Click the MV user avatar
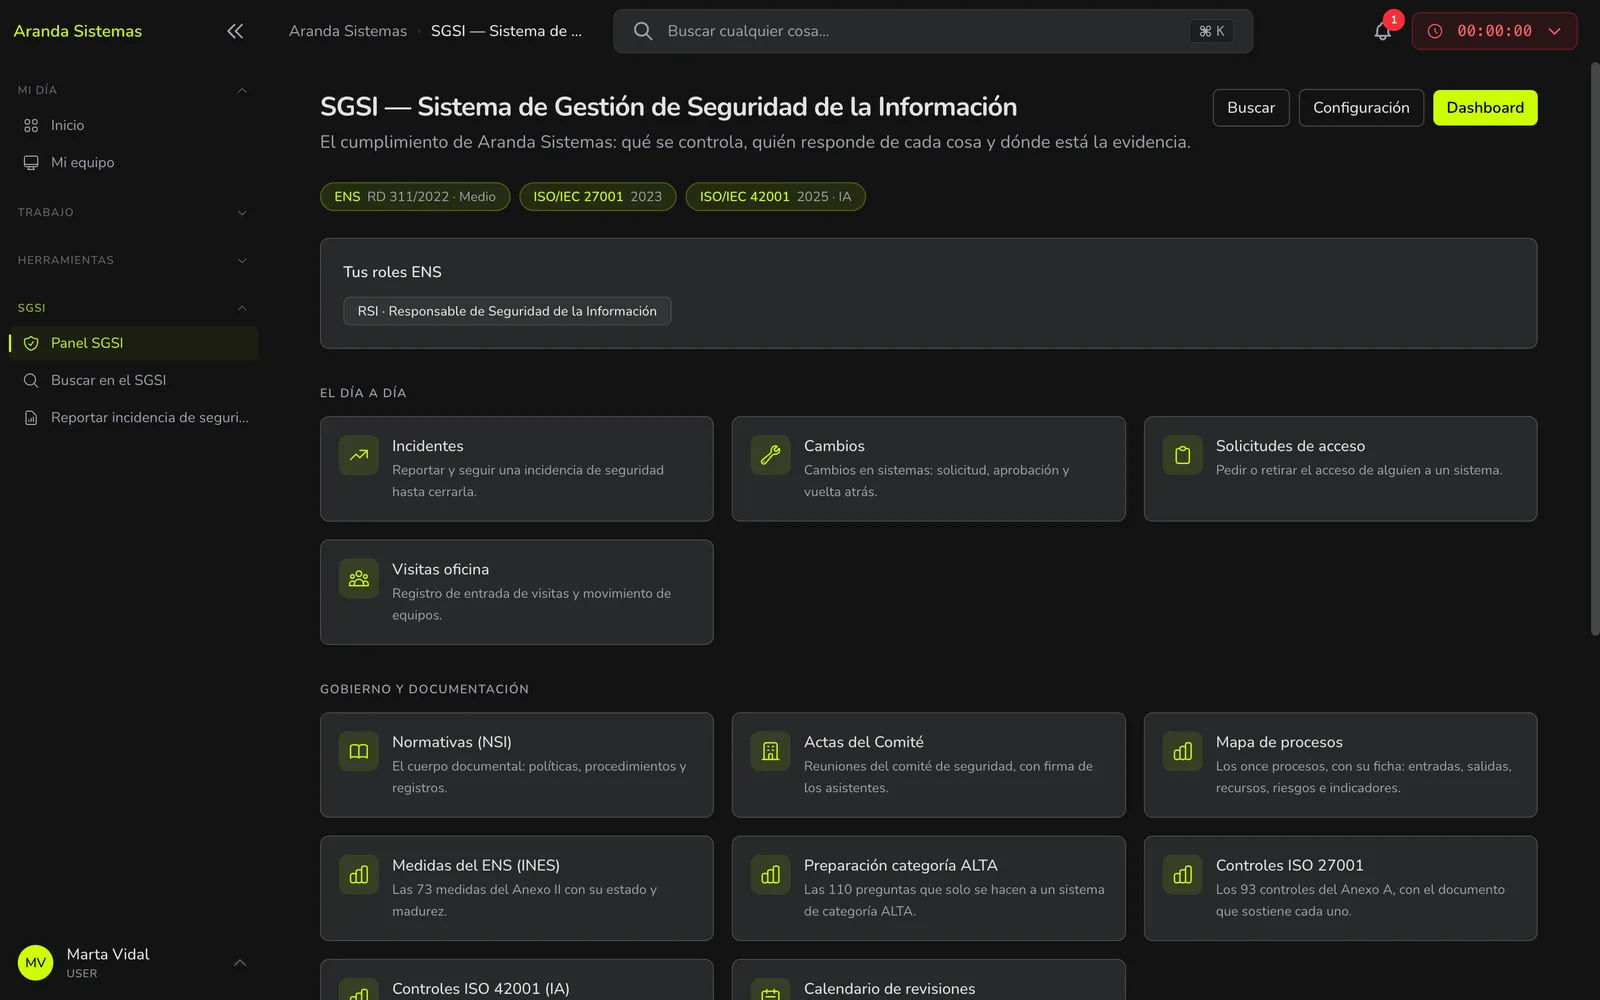The image size is (1600, 1000). pos(36,963)
